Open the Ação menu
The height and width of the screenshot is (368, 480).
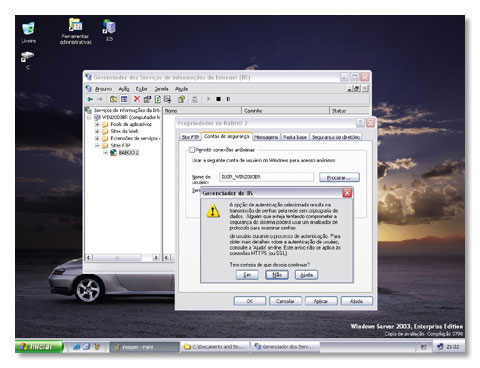pyautogui.click(x=124, y=89)
